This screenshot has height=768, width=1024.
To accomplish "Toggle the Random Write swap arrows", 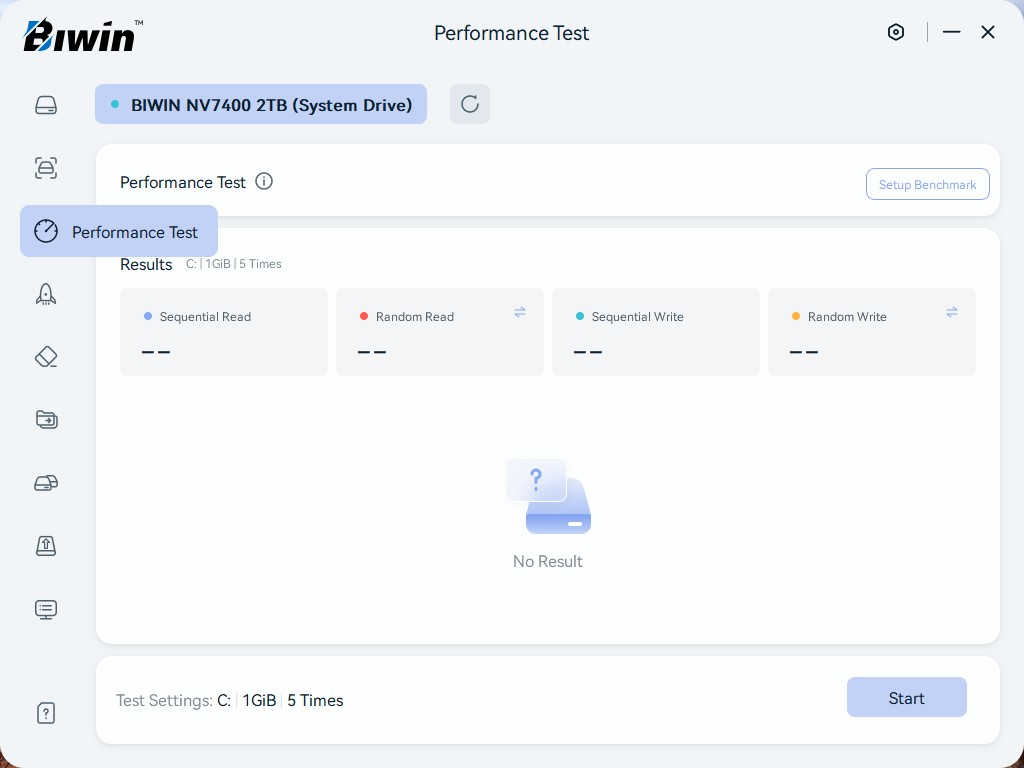I will coord(952,312).
